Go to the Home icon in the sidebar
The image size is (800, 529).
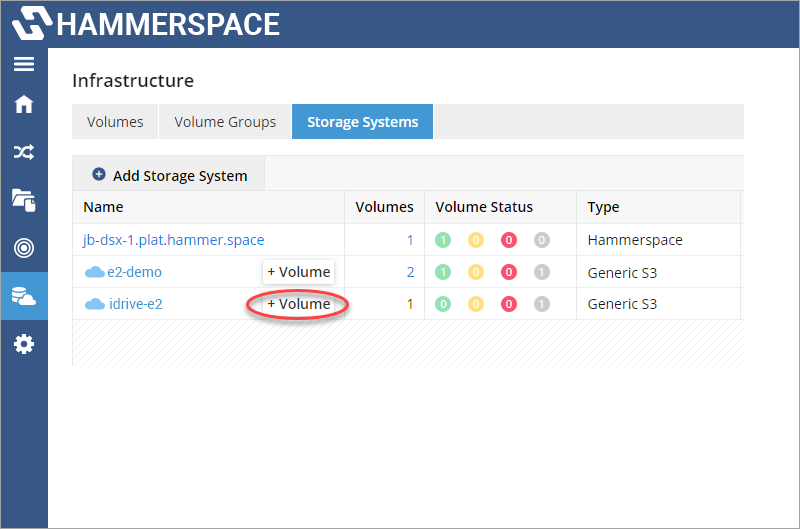24,104
